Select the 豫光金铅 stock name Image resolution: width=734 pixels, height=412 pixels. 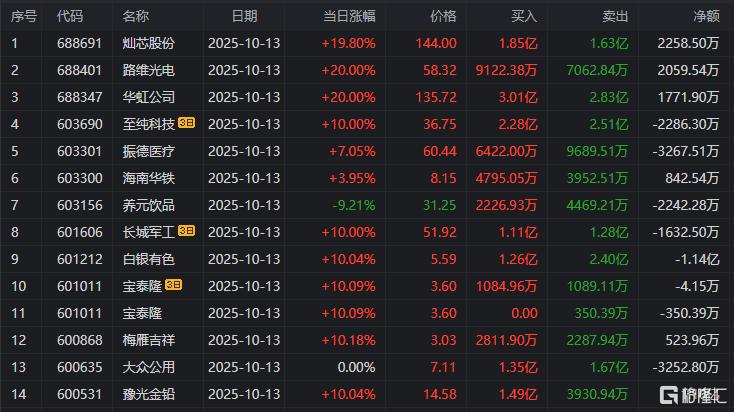coord(148,394)
